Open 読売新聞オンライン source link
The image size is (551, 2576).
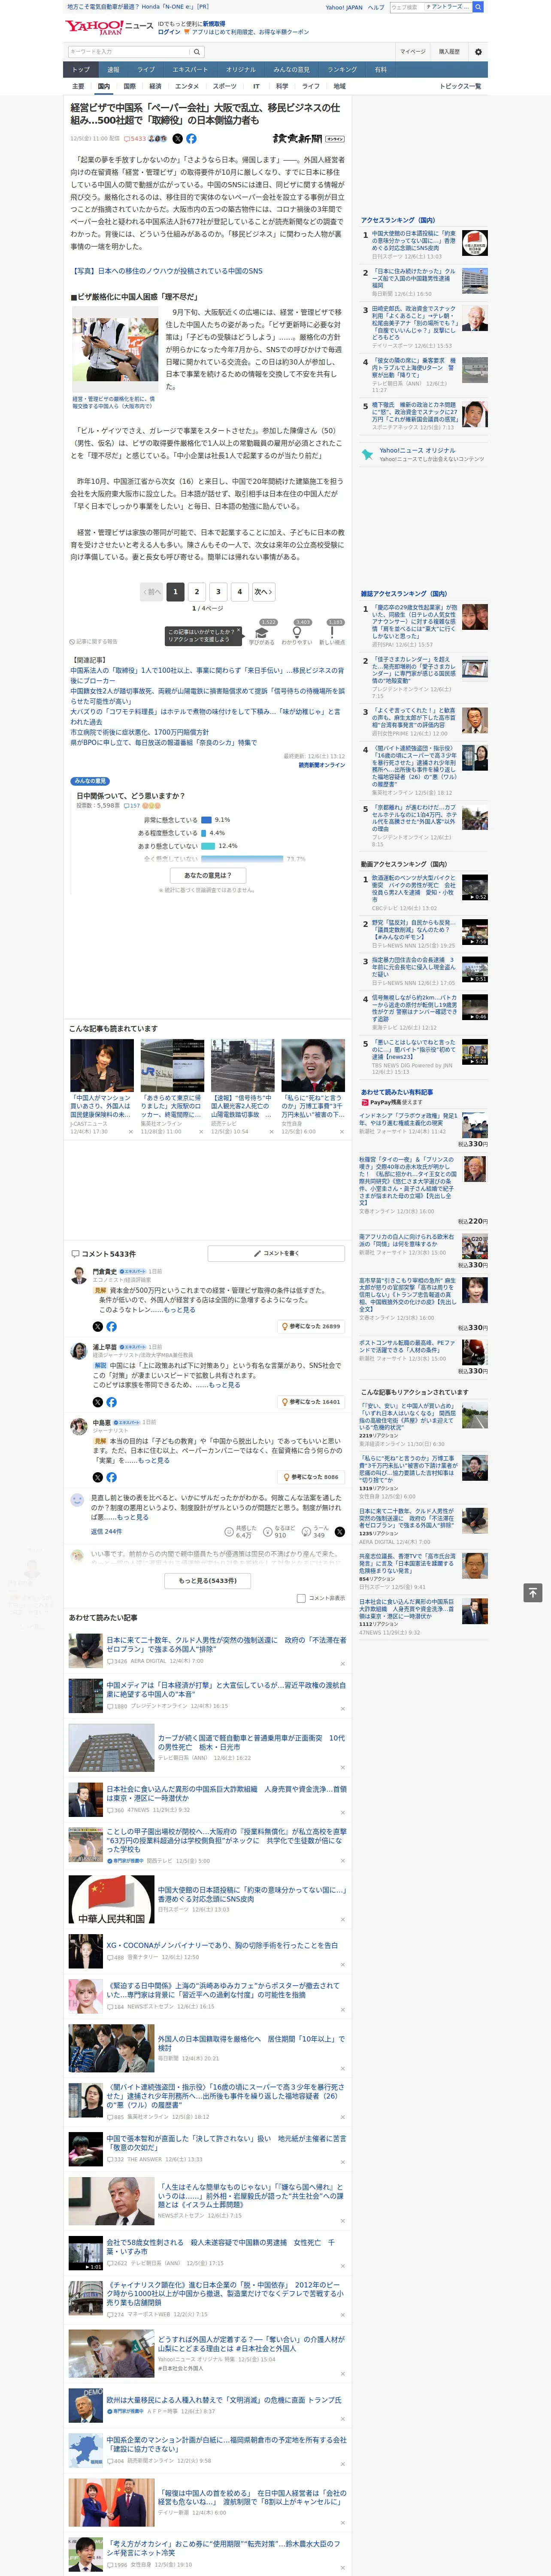pyautogui.click(x=321, y=765)
